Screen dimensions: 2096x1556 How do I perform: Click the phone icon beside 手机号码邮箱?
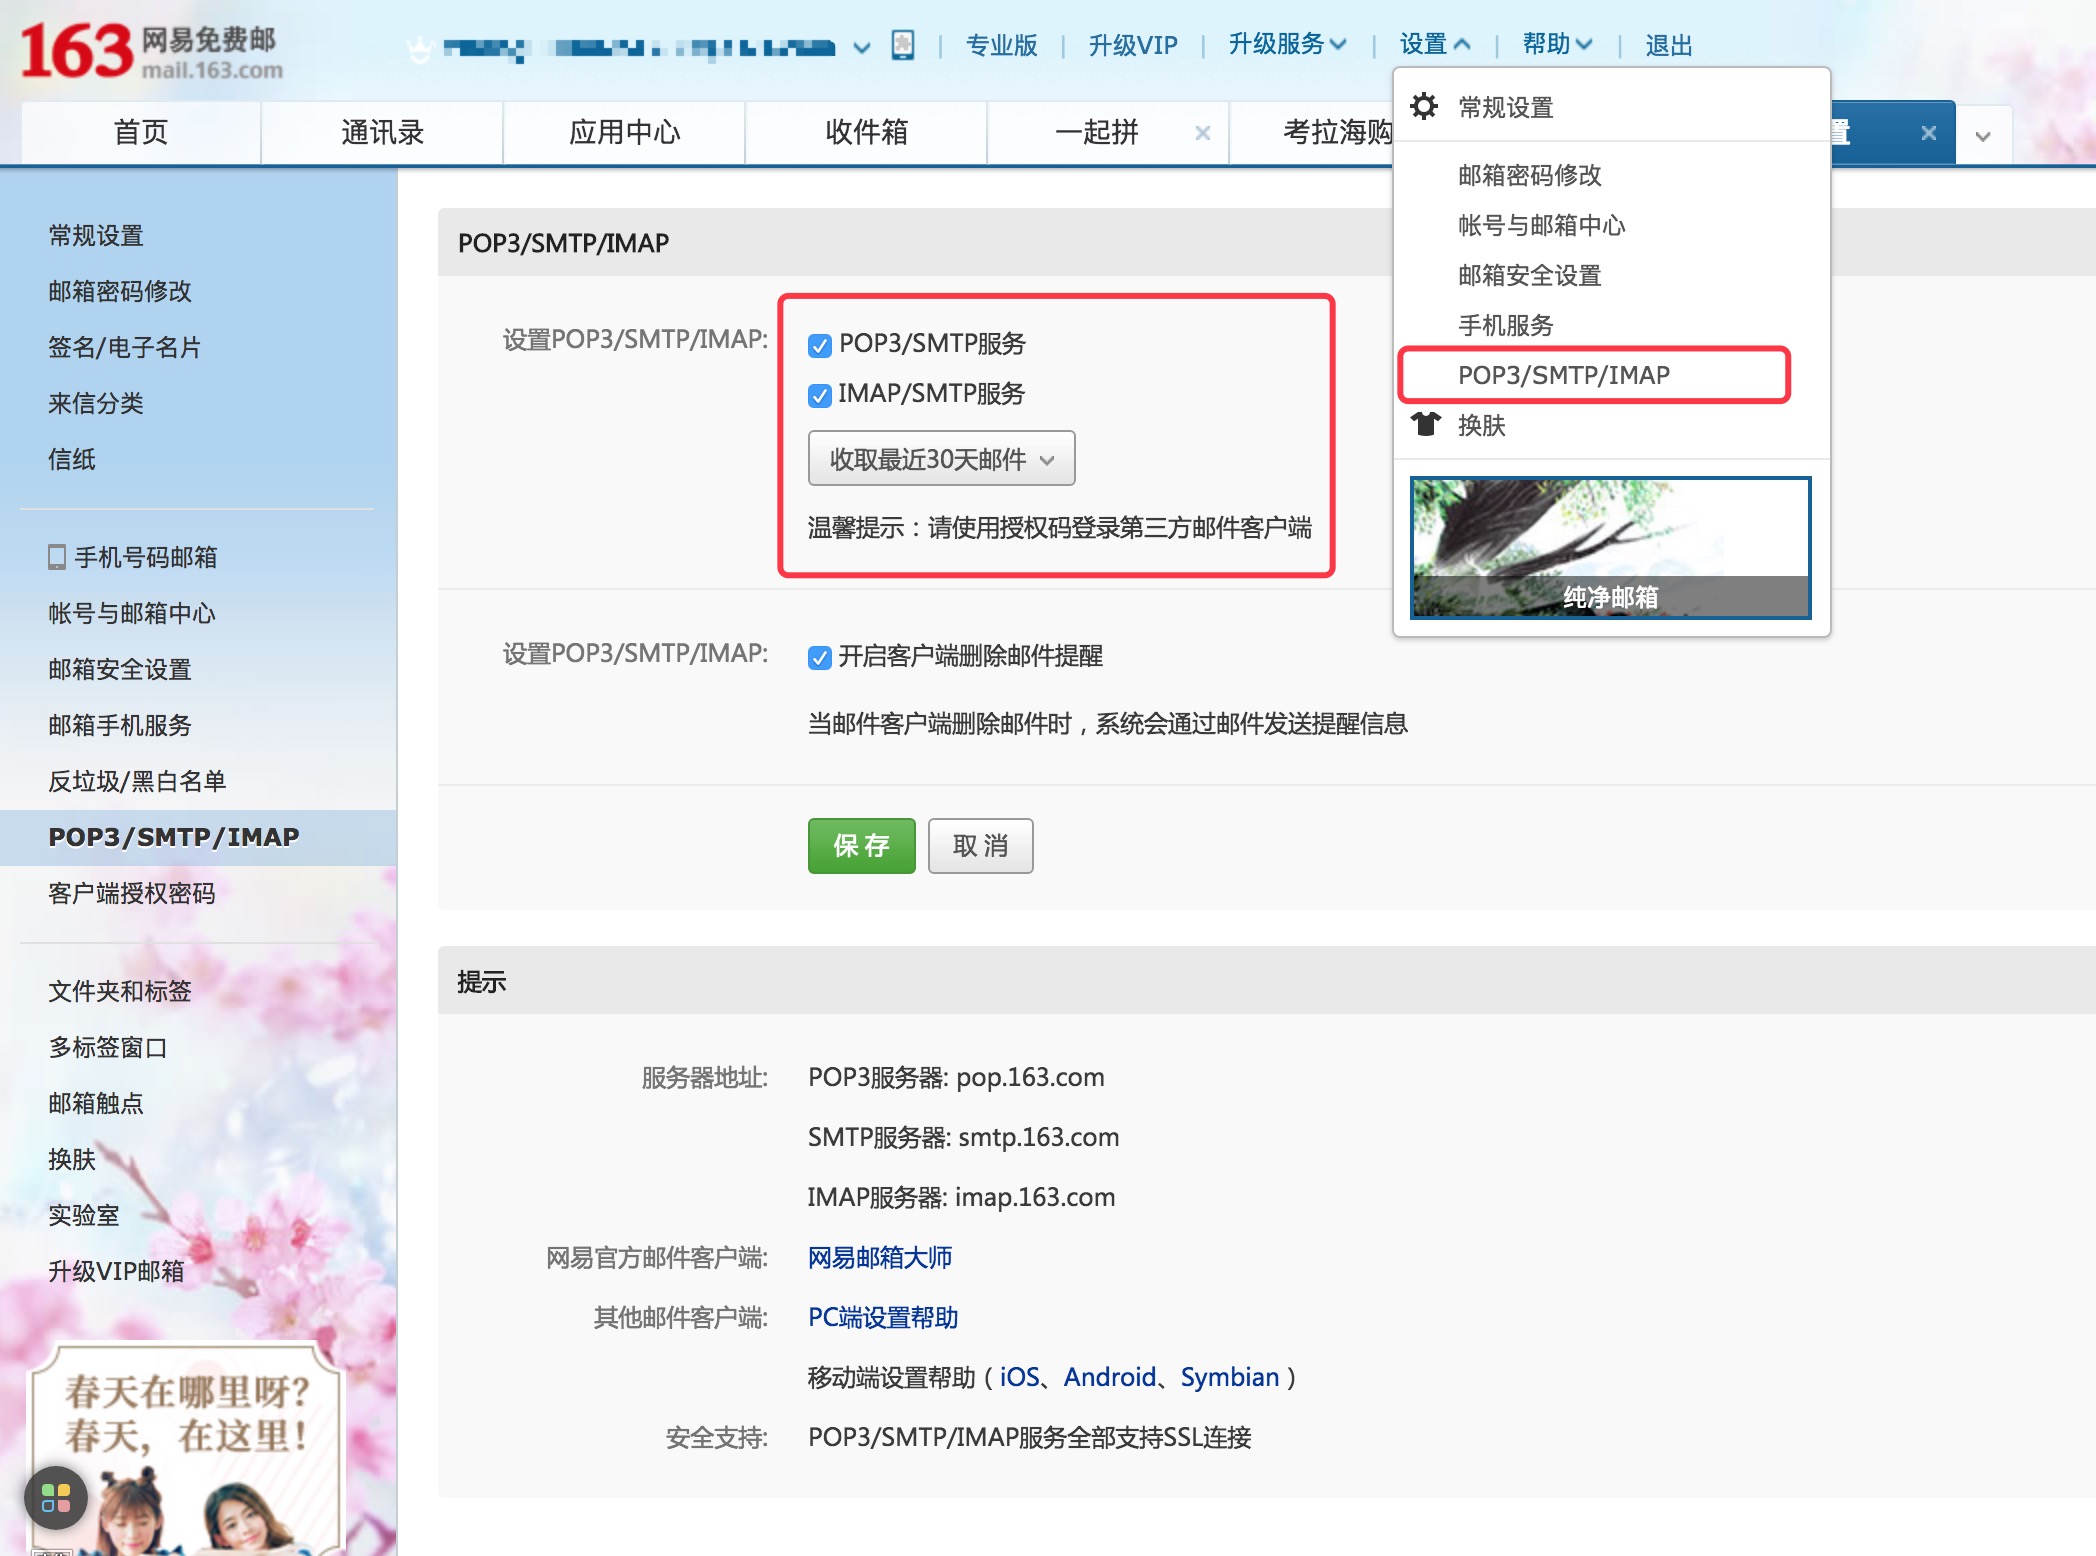(x=56, y=558)
